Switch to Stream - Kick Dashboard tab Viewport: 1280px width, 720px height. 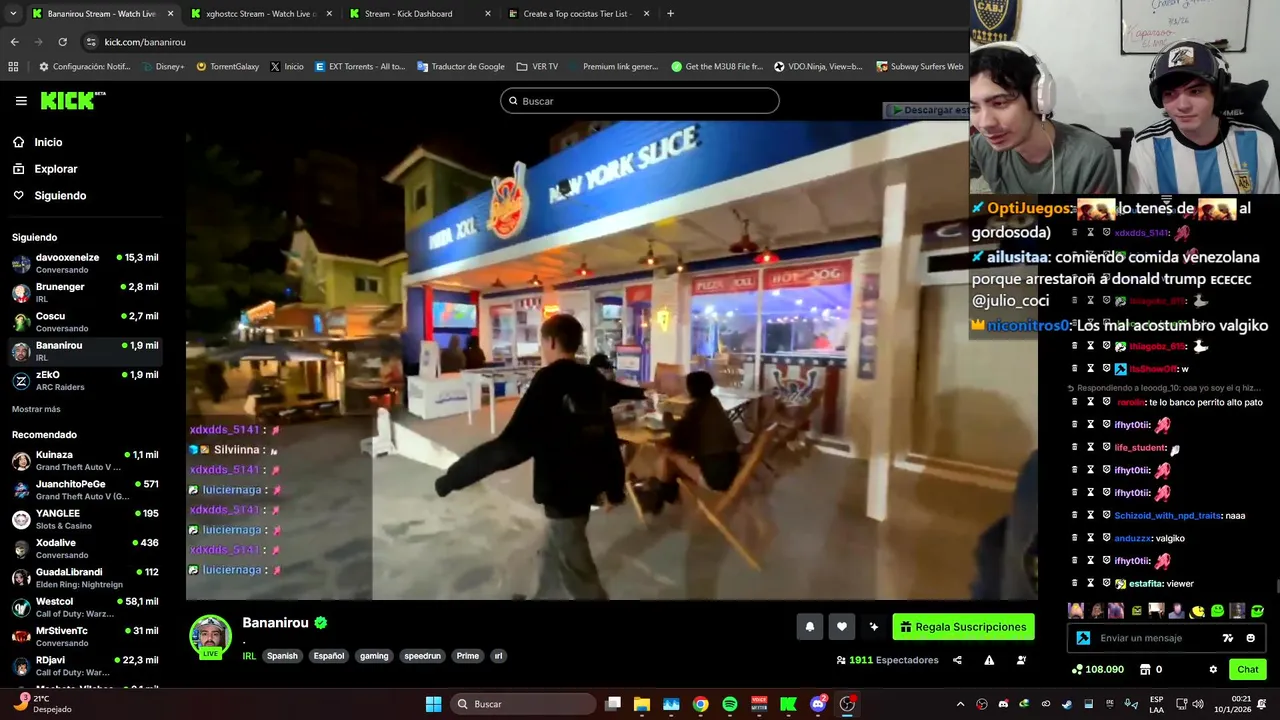coord(419,14)
